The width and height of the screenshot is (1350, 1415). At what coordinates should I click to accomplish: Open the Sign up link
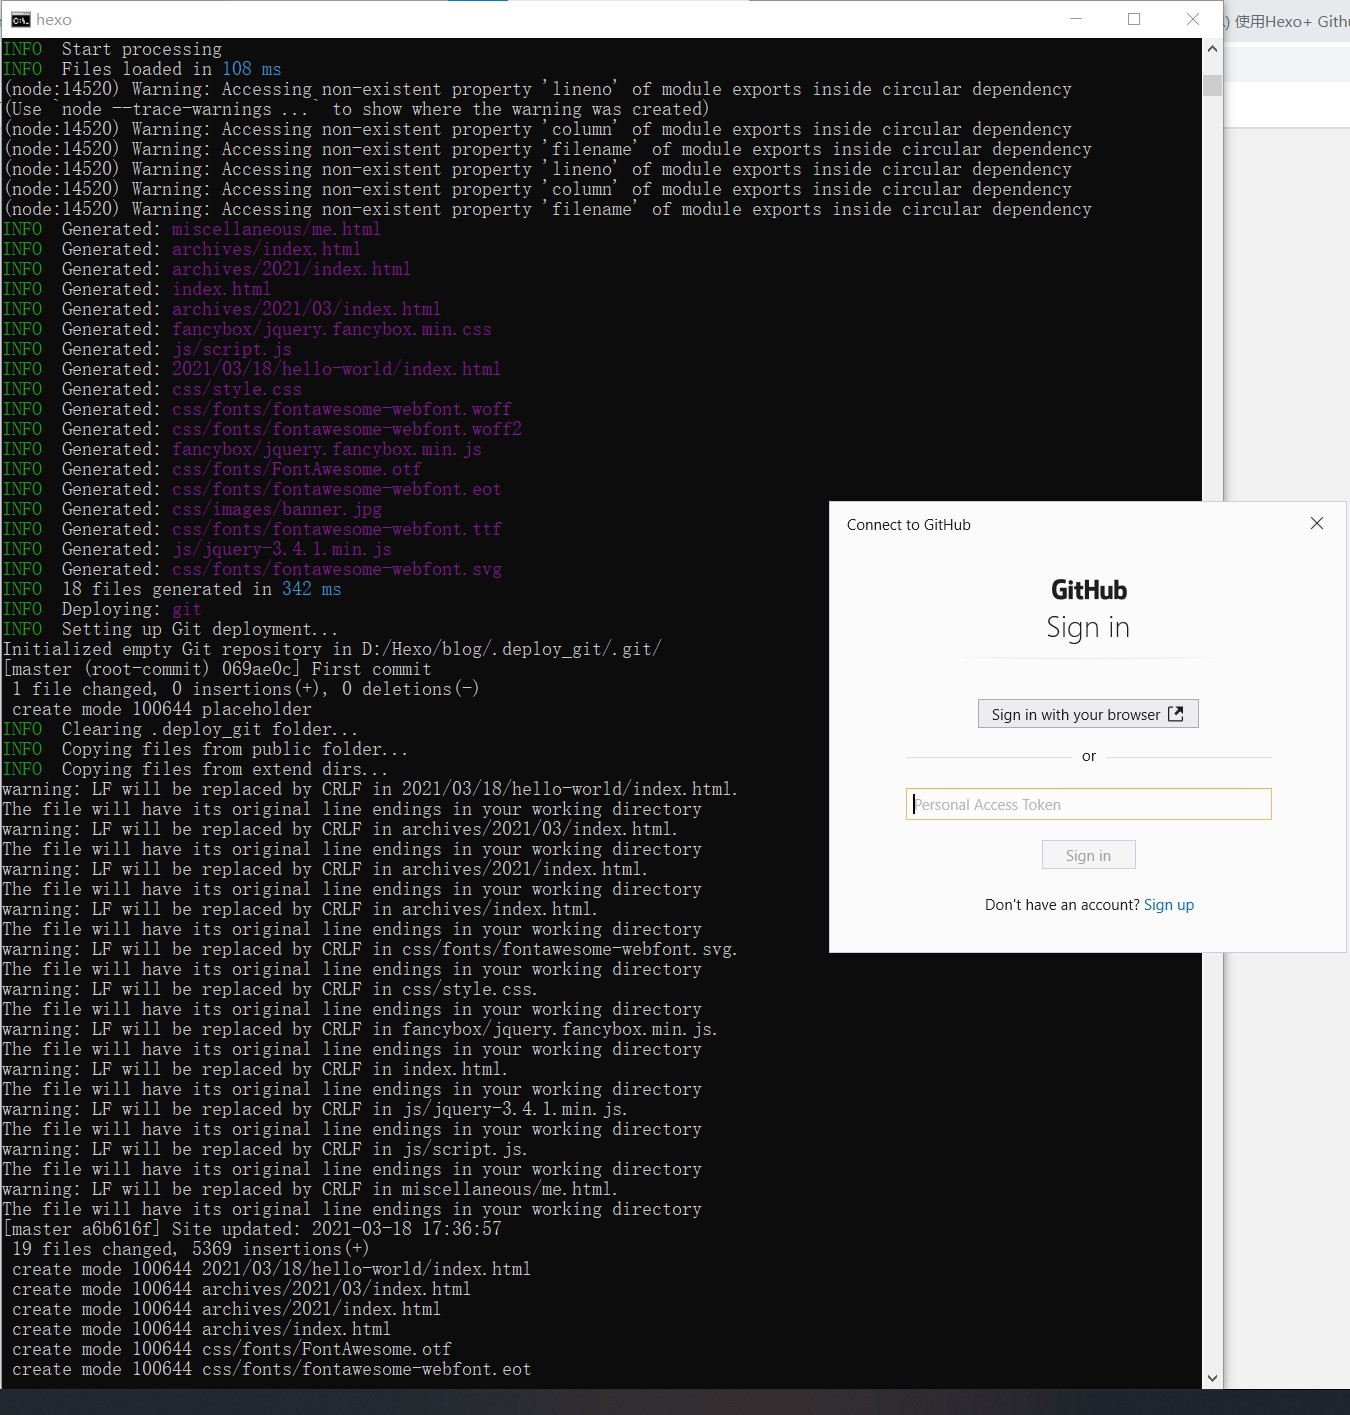(1168, 905)
